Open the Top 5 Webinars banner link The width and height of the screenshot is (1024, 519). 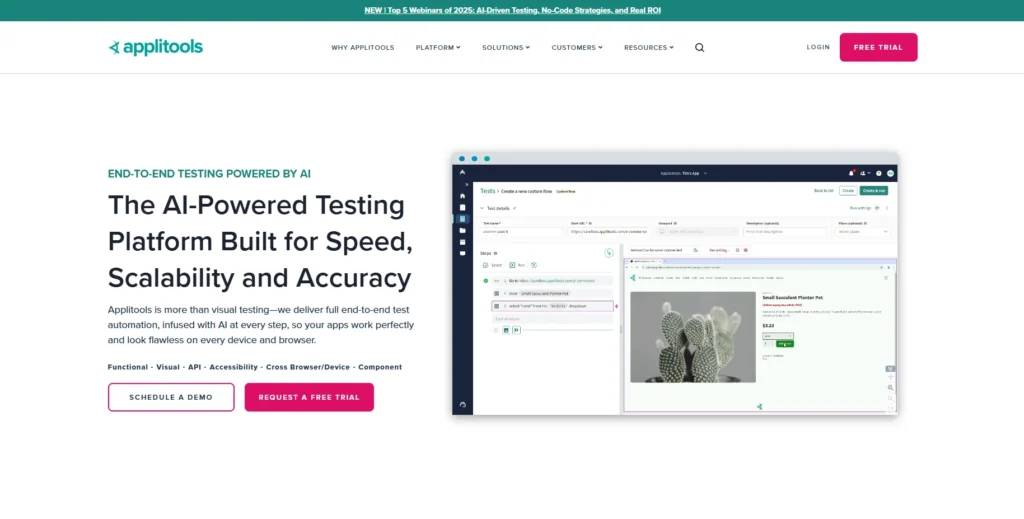coord(513,10)
